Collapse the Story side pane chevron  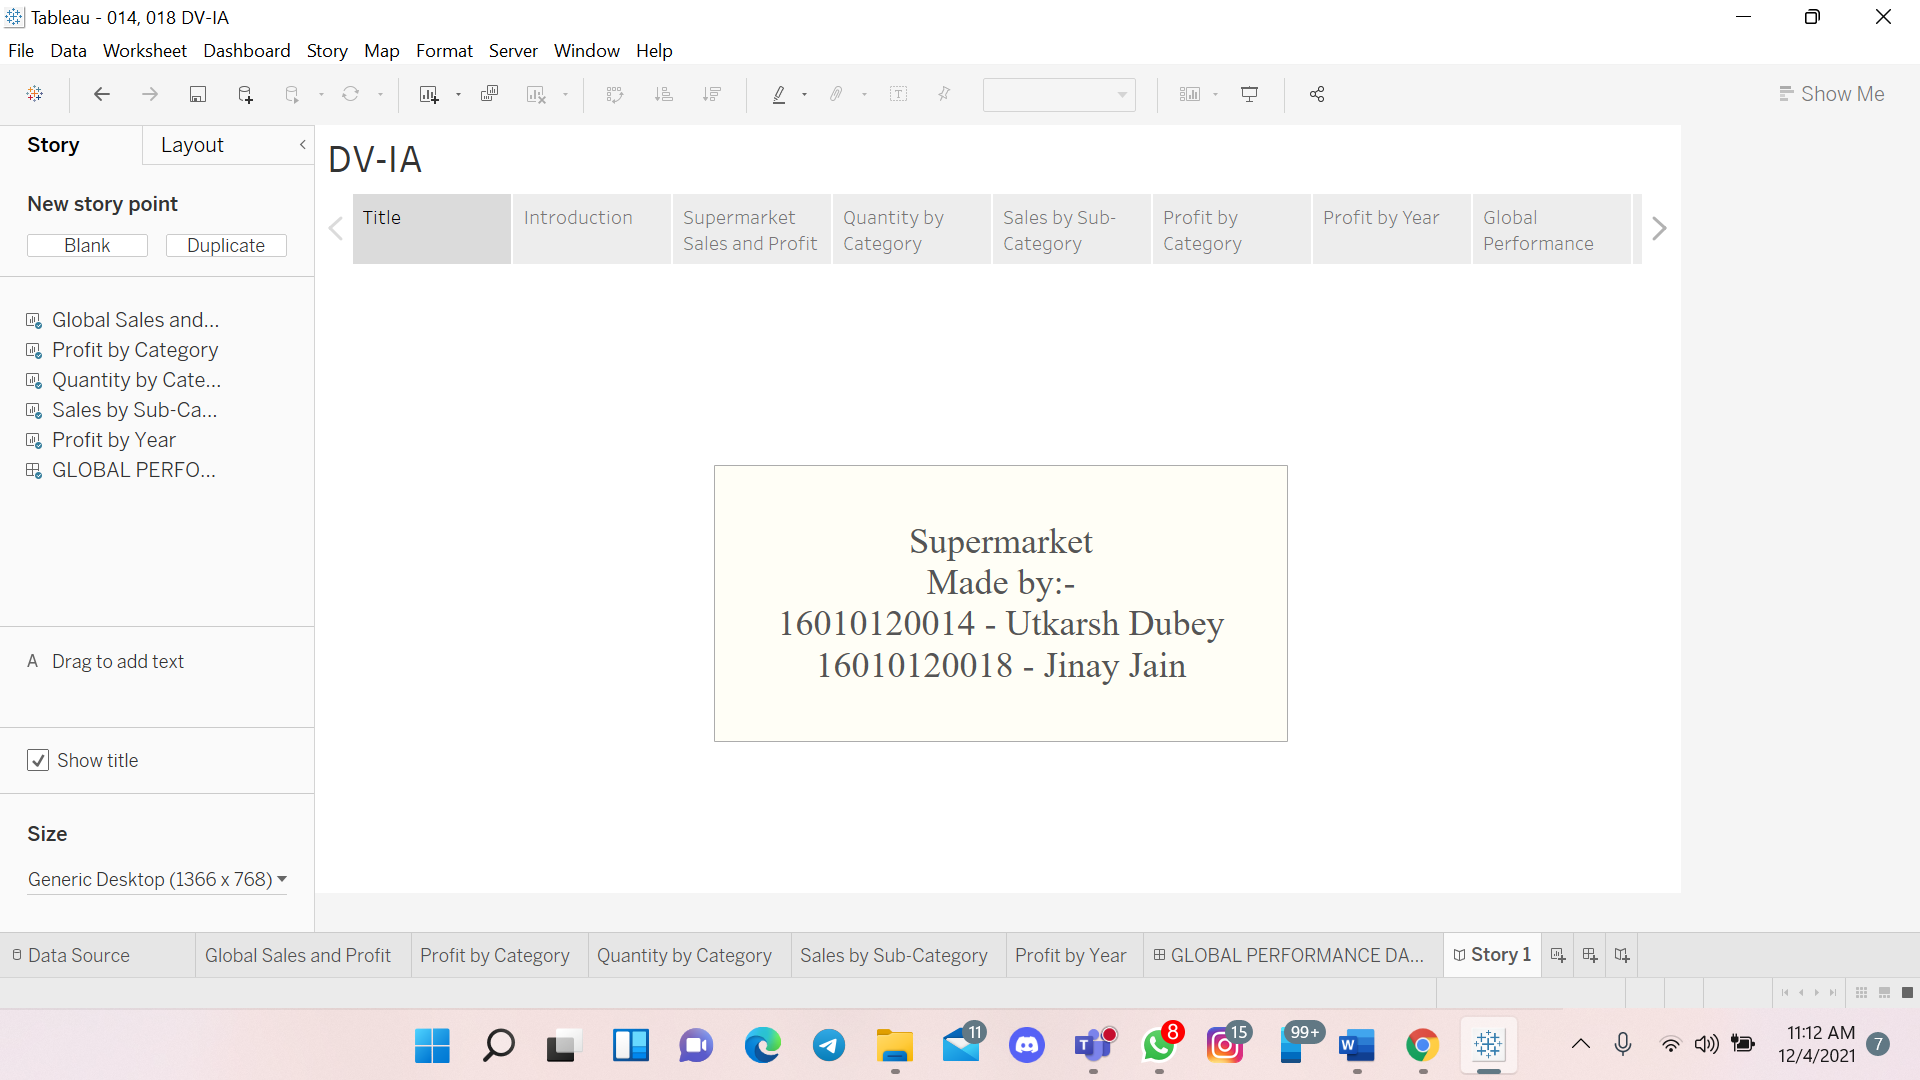click(302, 145)
